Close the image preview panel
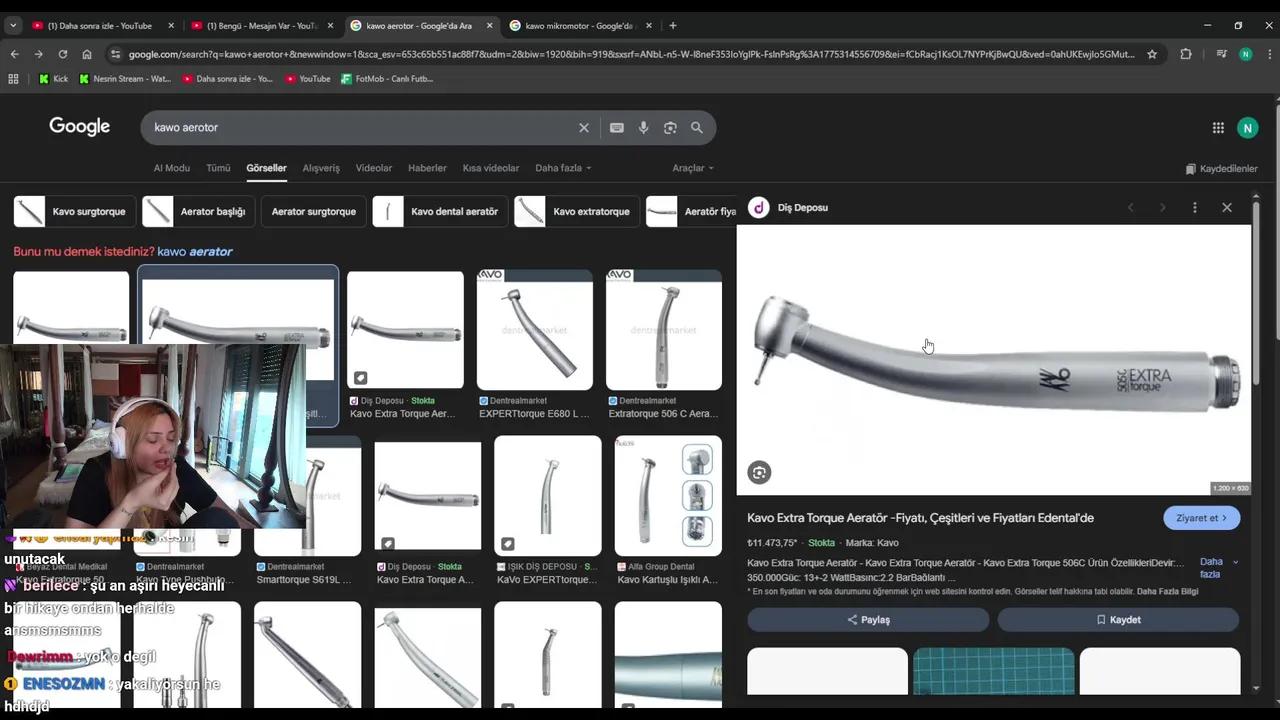 1227,207
